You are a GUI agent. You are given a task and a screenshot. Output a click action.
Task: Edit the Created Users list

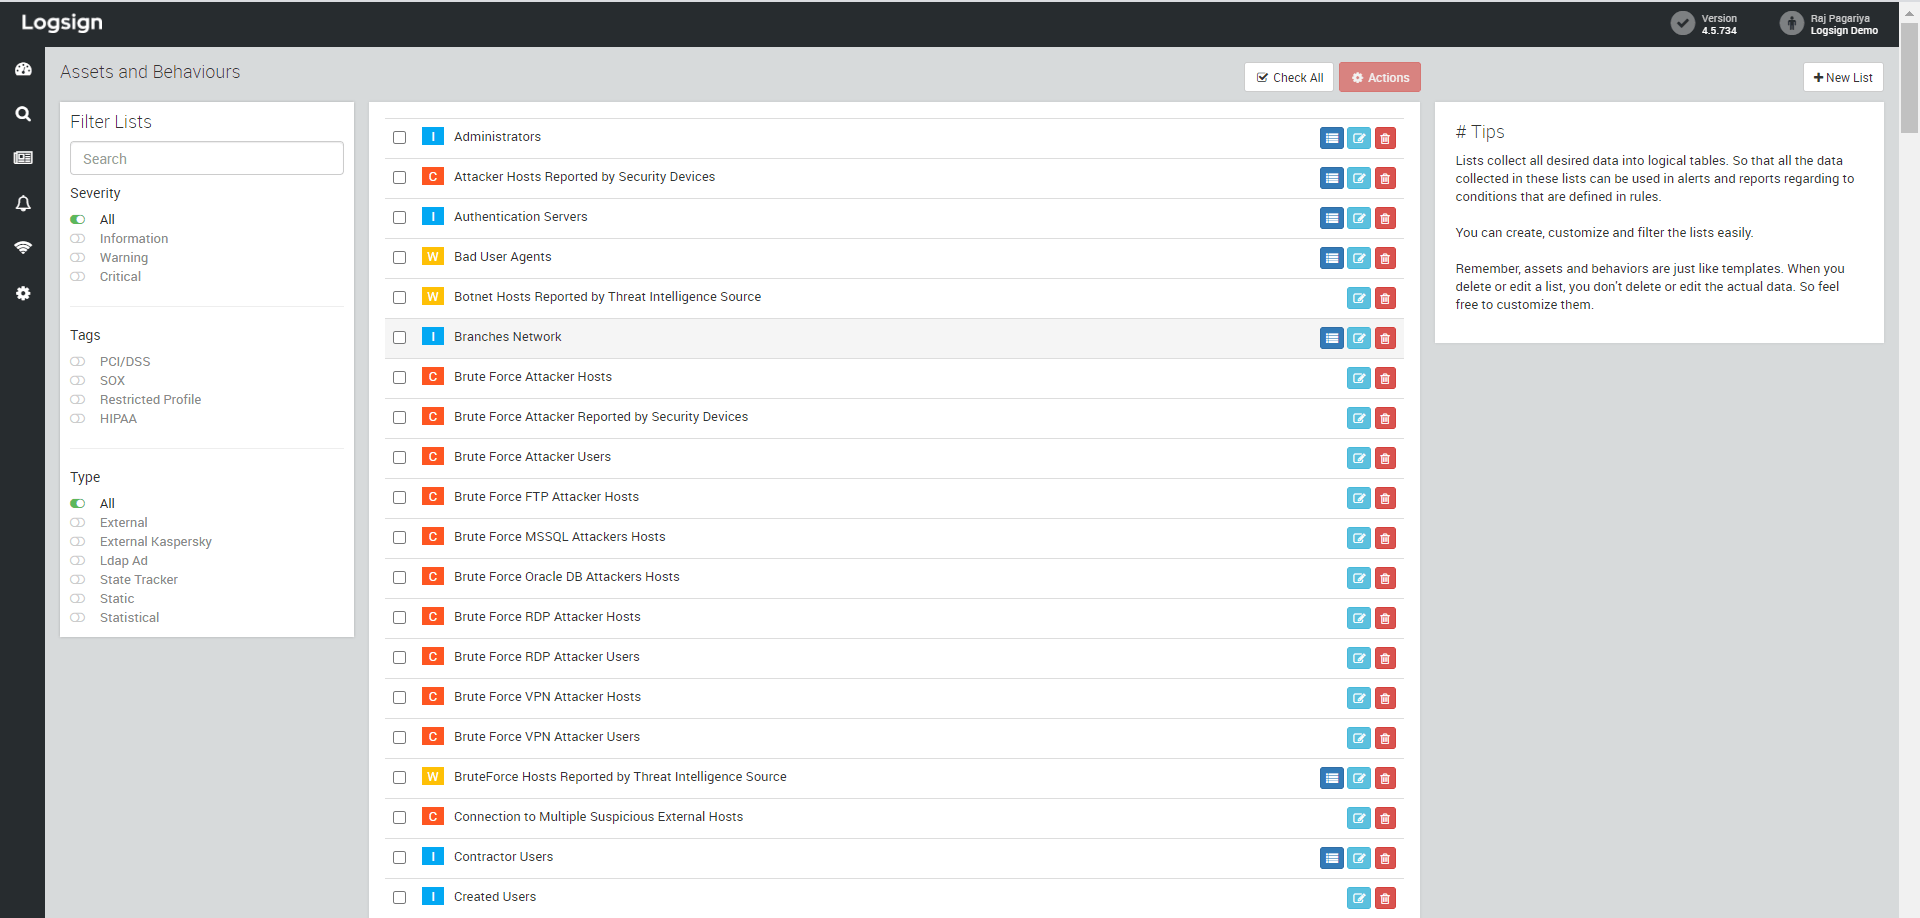pyautogui.click(x=1359, y=898)
